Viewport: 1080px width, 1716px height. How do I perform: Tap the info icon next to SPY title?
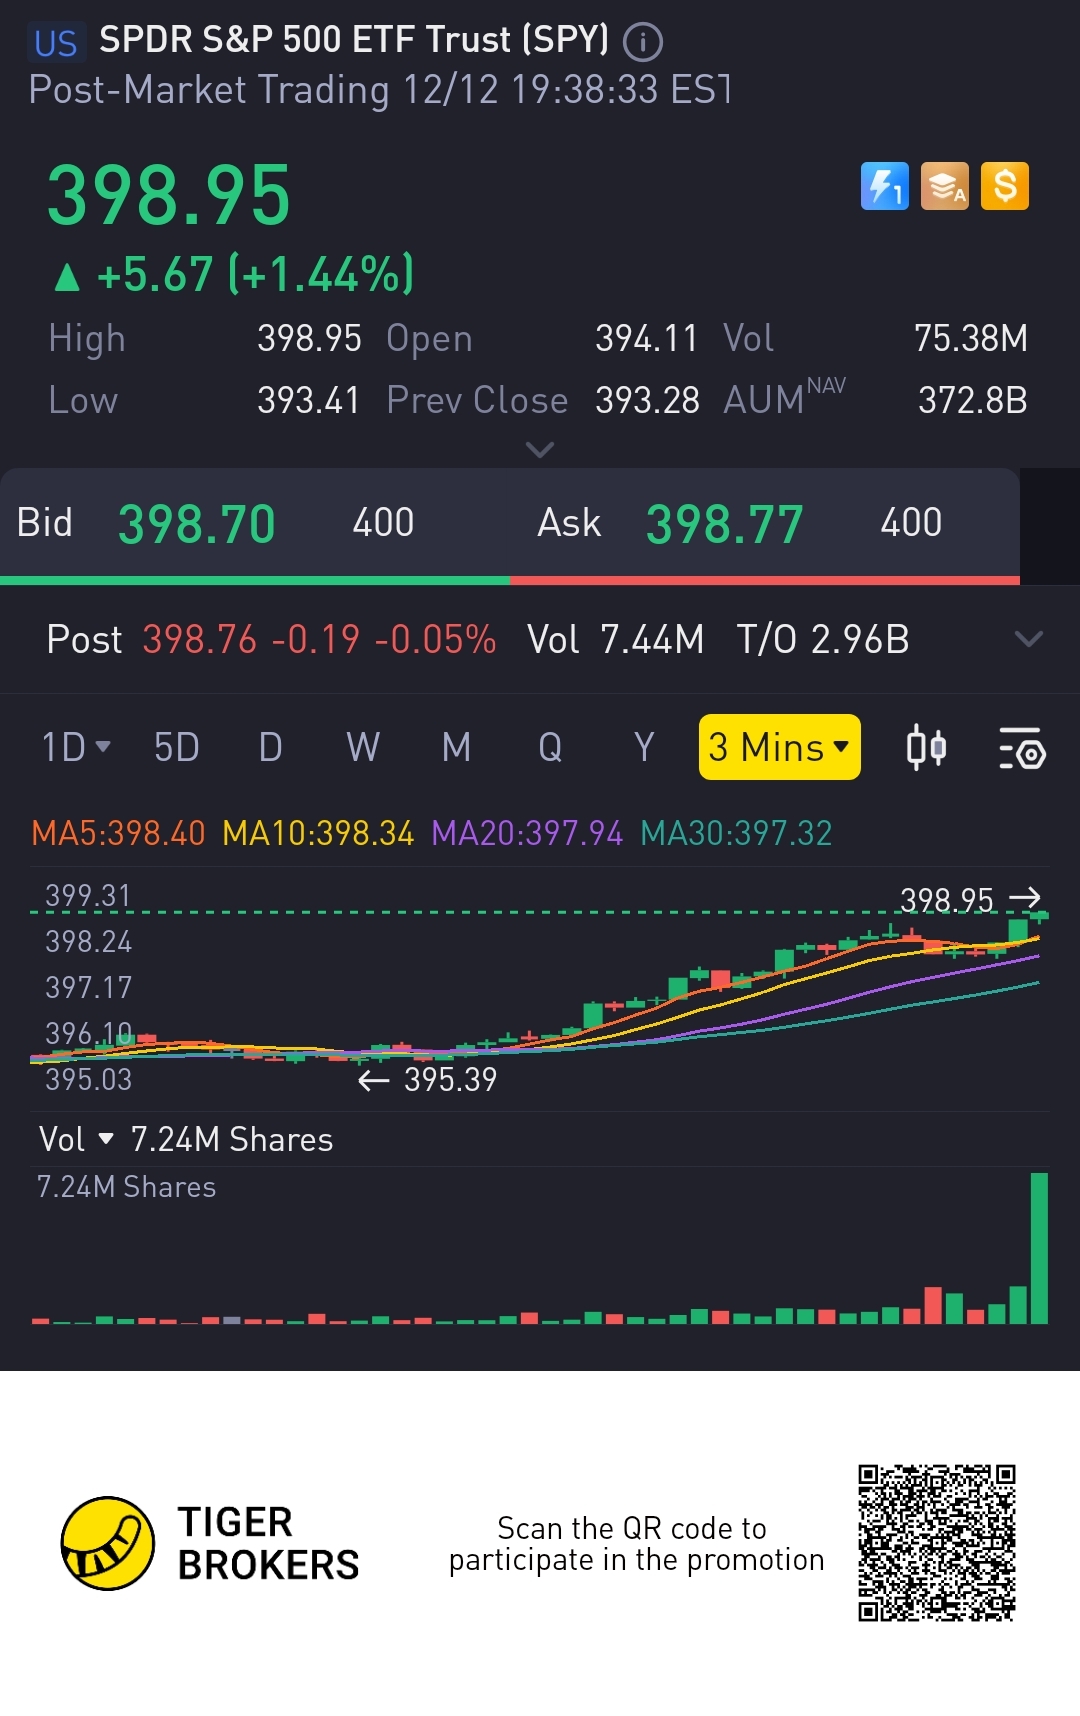(643, 42)
